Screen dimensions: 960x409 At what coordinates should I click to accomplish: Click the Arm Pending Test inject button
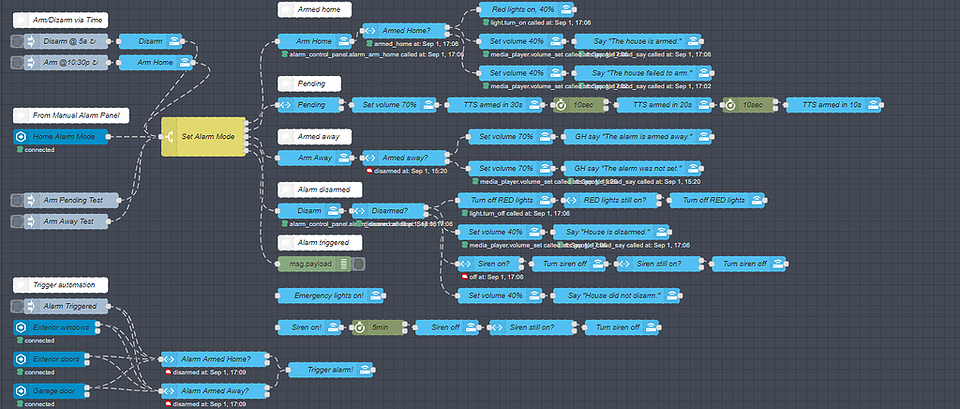pyautogui.click(x=17, y=200)
